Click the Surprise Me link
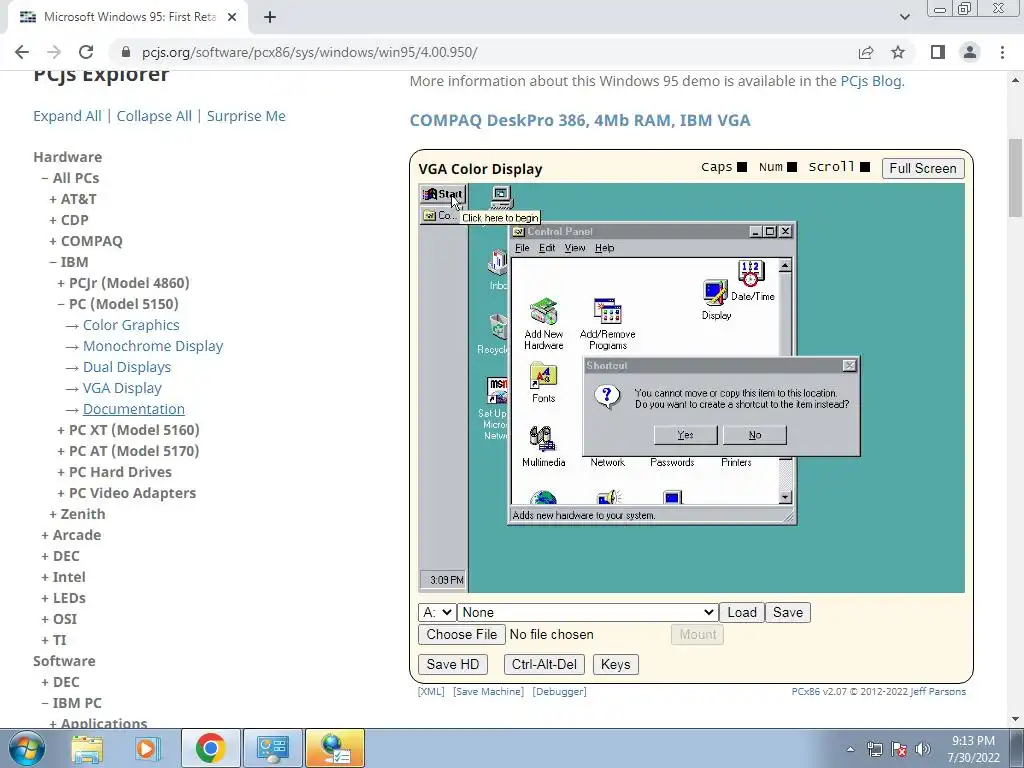This screenshot has height=768, width=1024. point(246,116)
